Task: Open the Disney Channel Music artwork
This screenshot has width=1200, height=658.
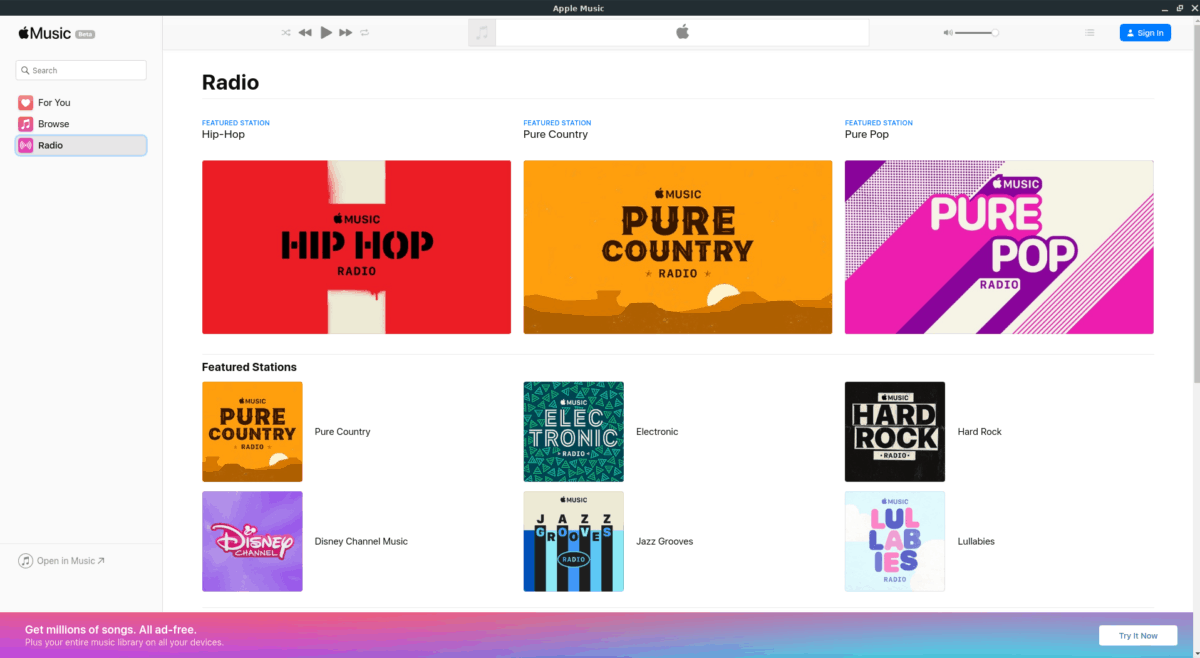Action: point(252,541)
